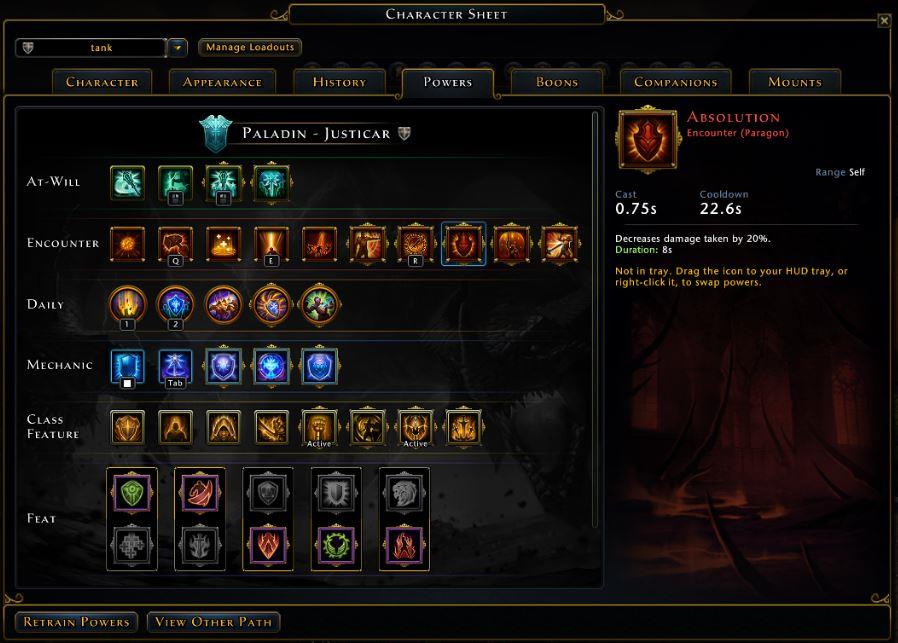Click the Retrain Powers button

coord(77,622)
